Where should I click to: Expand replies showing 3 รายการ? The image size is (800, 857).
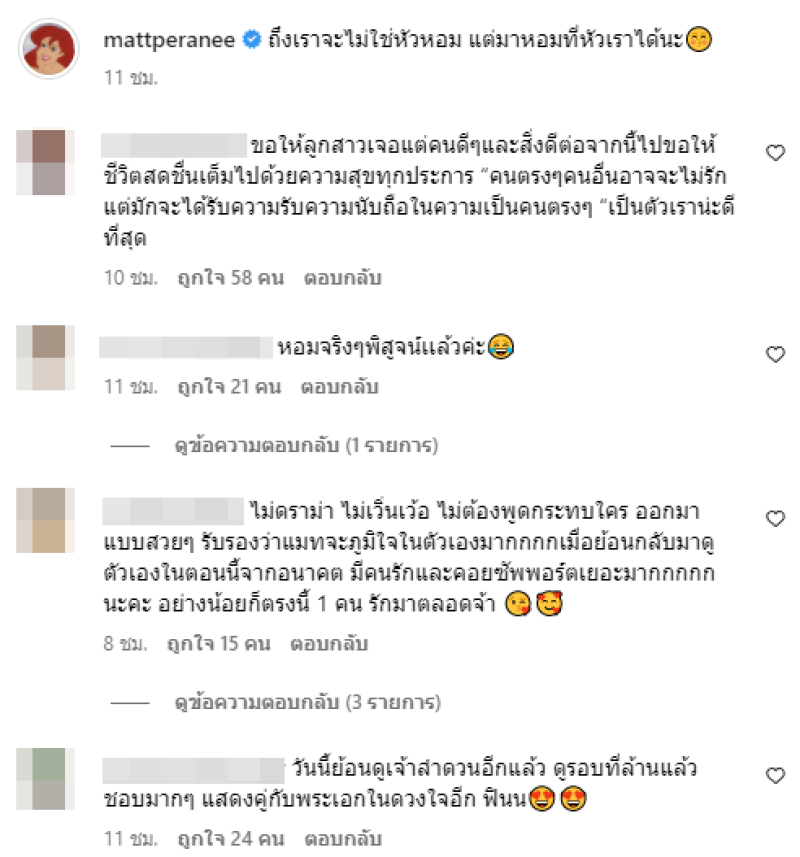coord(308,702)
